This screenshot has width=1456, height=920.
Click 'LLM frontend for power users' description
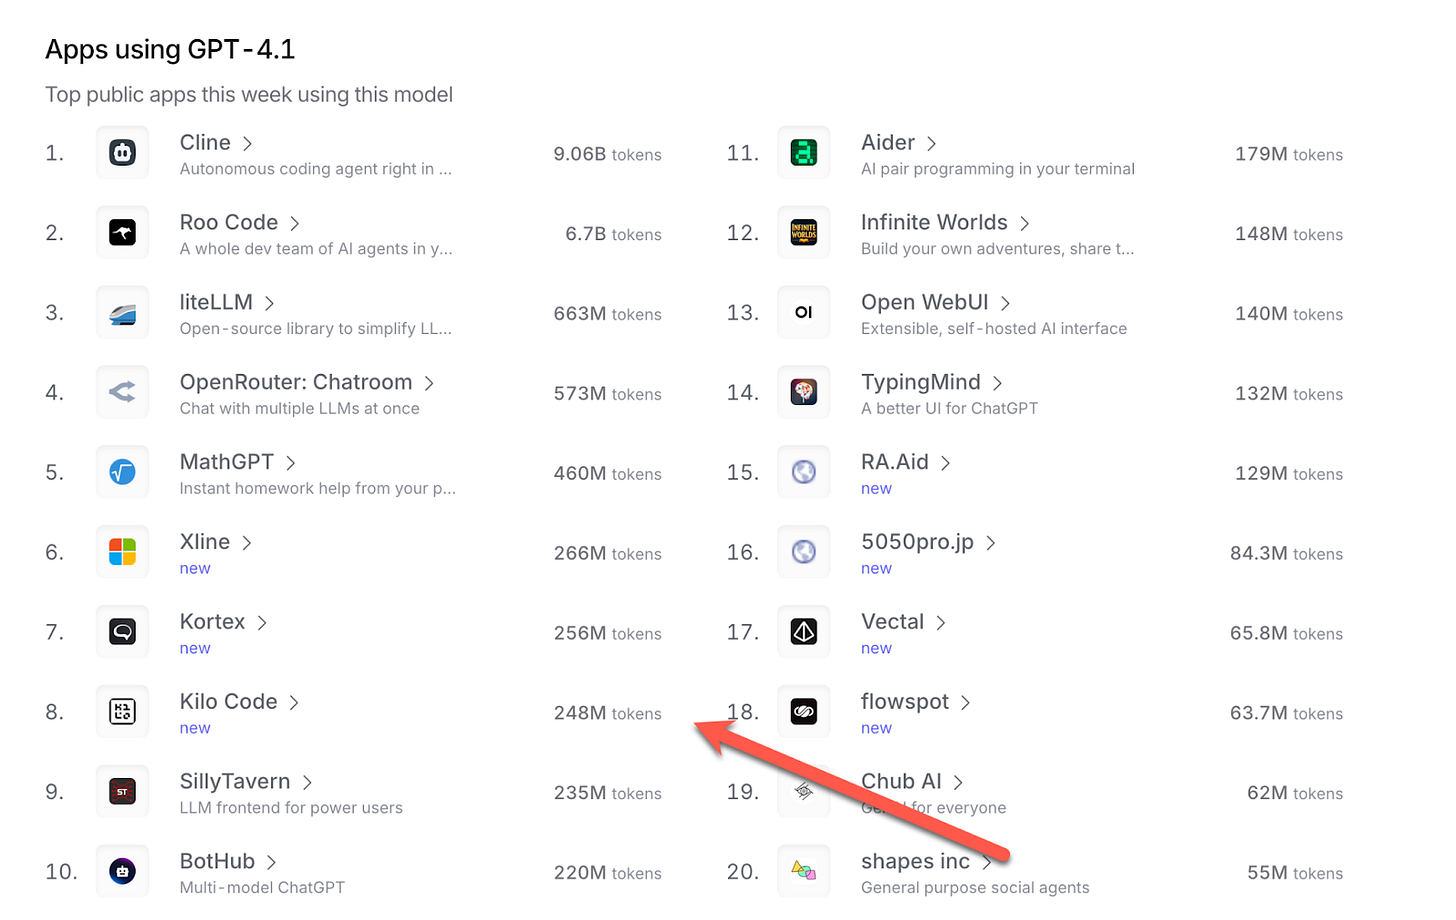tap(291, 808)
